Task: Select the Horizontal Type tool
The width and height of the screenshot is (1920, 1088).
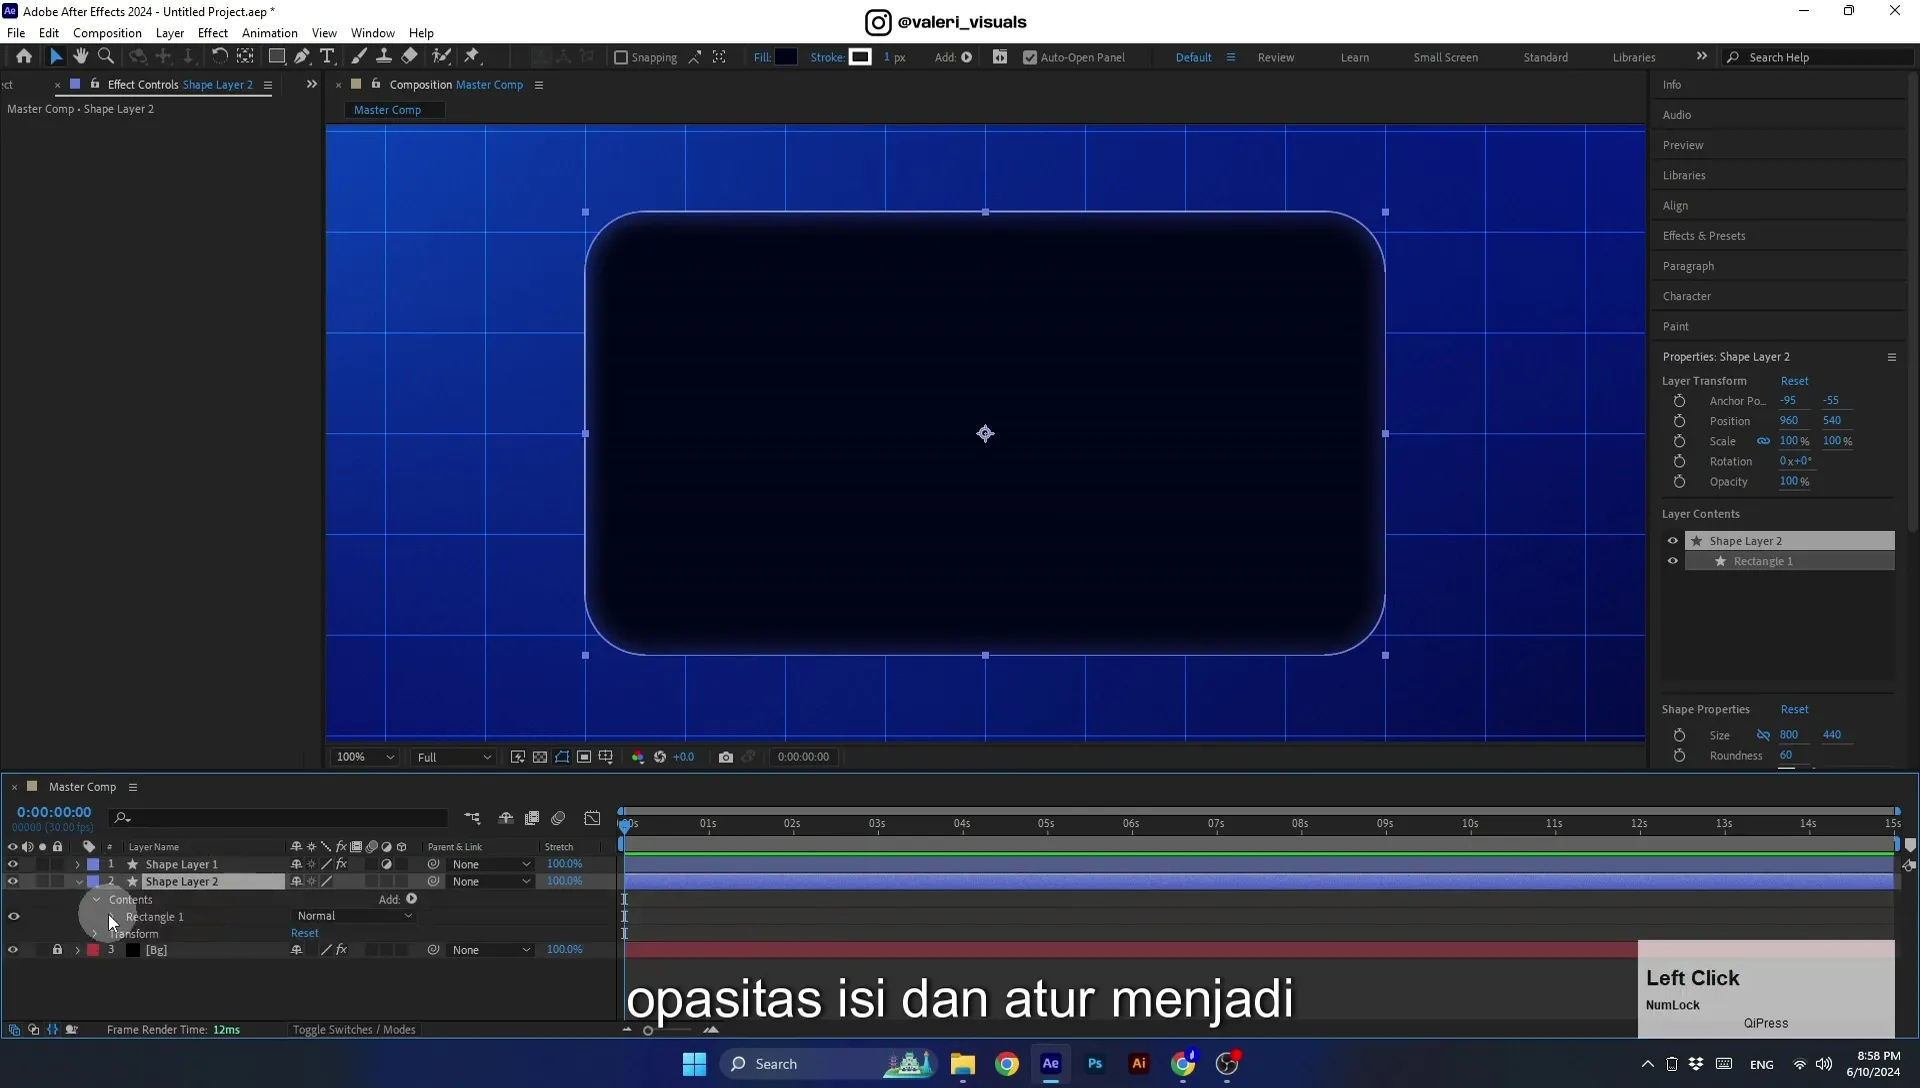Action: pos(327,57)
